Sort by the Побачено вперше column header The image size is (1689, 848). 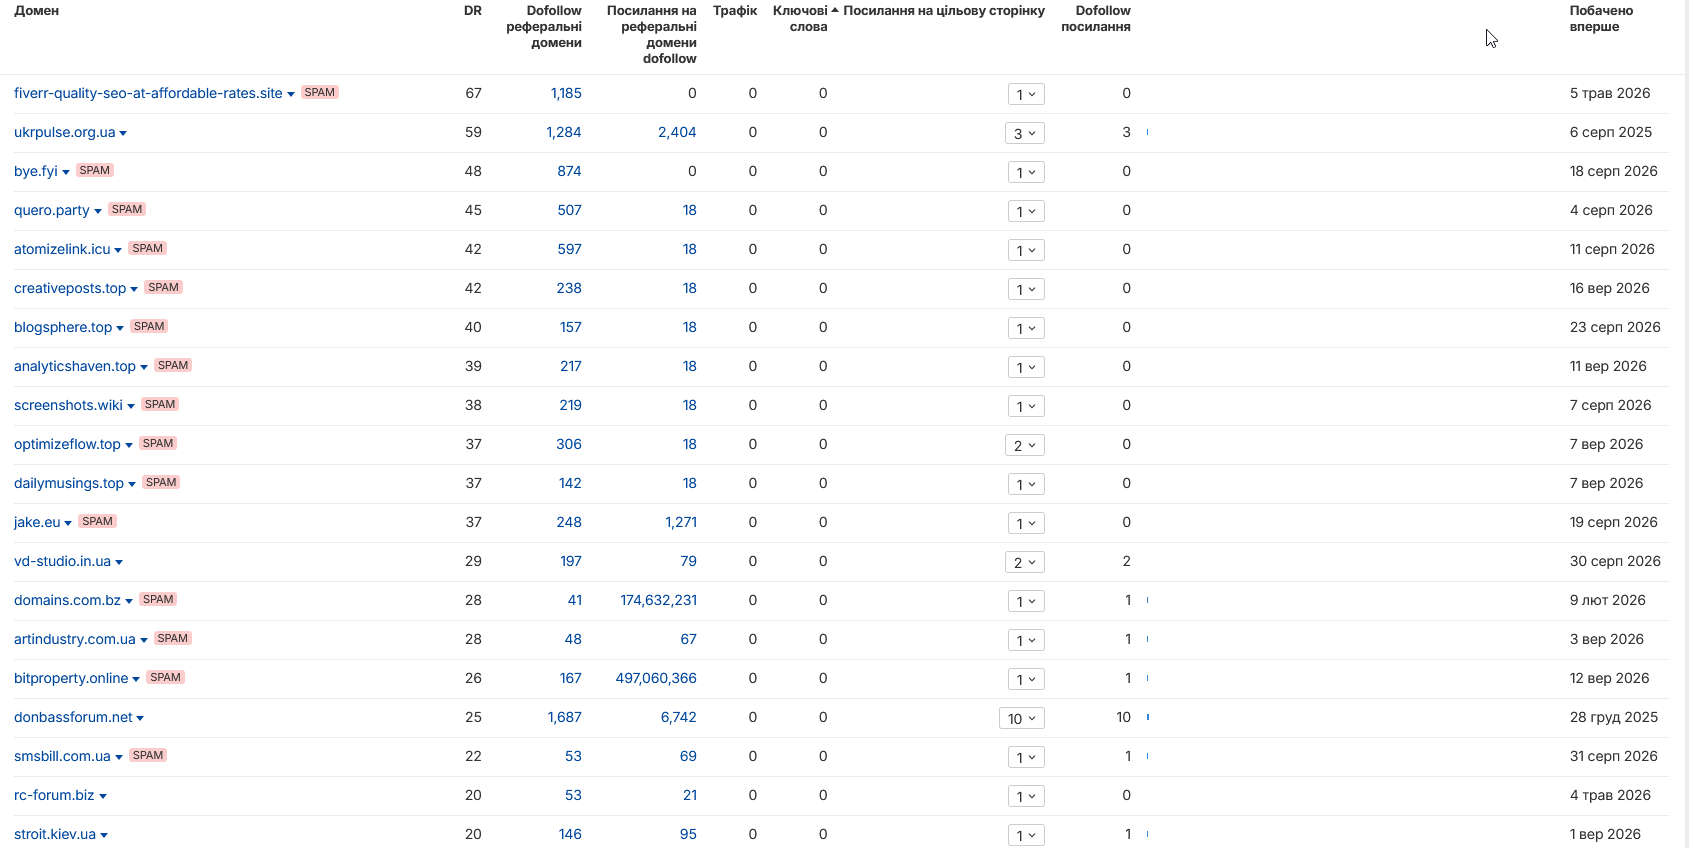click(1601, 19)
